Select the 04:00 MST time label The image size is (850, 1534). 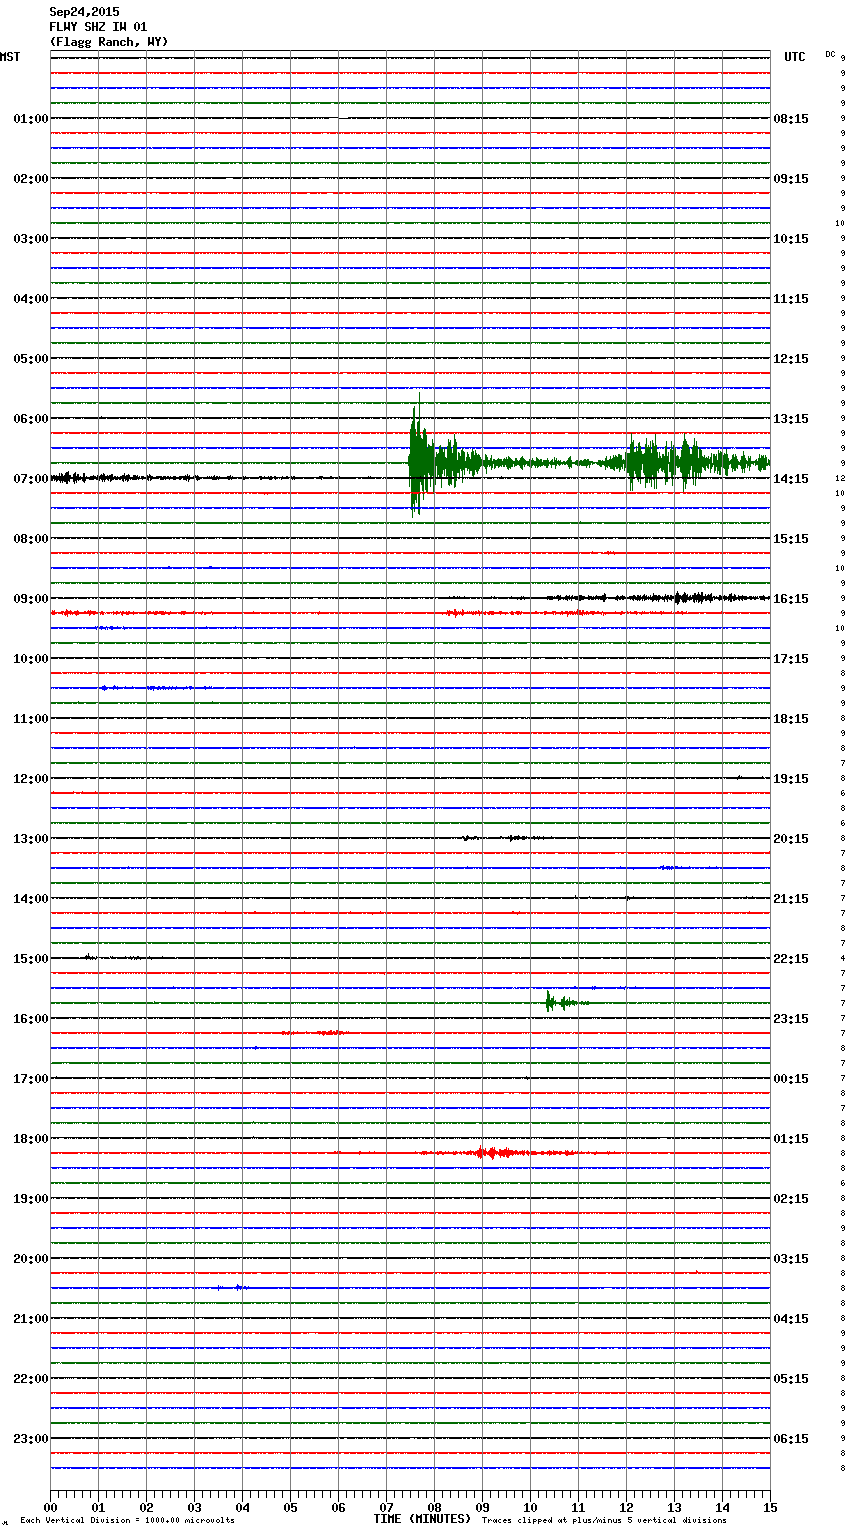click(30, 299)
